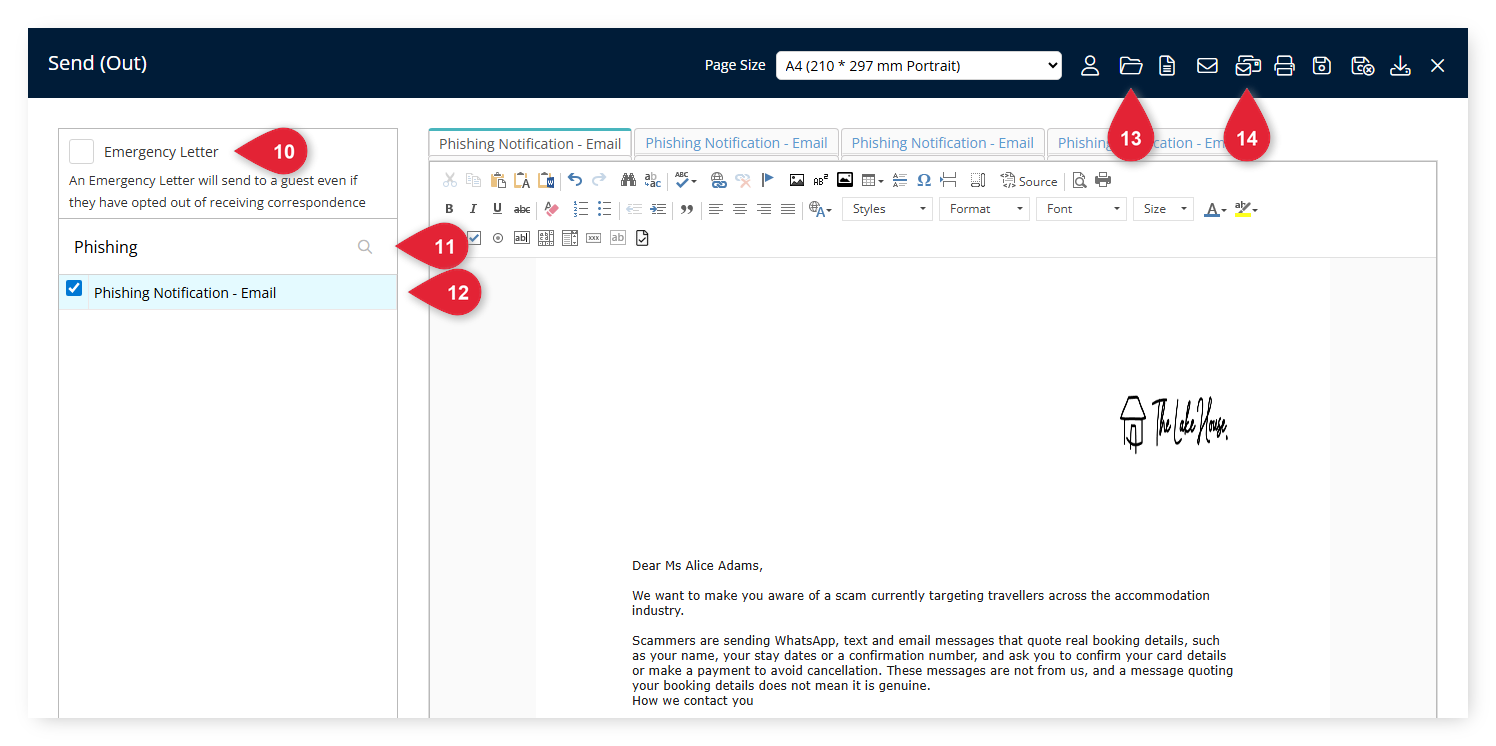Click the guest profile person icon
This screenshot has height=746, width=1496.
coord(1090,66)
